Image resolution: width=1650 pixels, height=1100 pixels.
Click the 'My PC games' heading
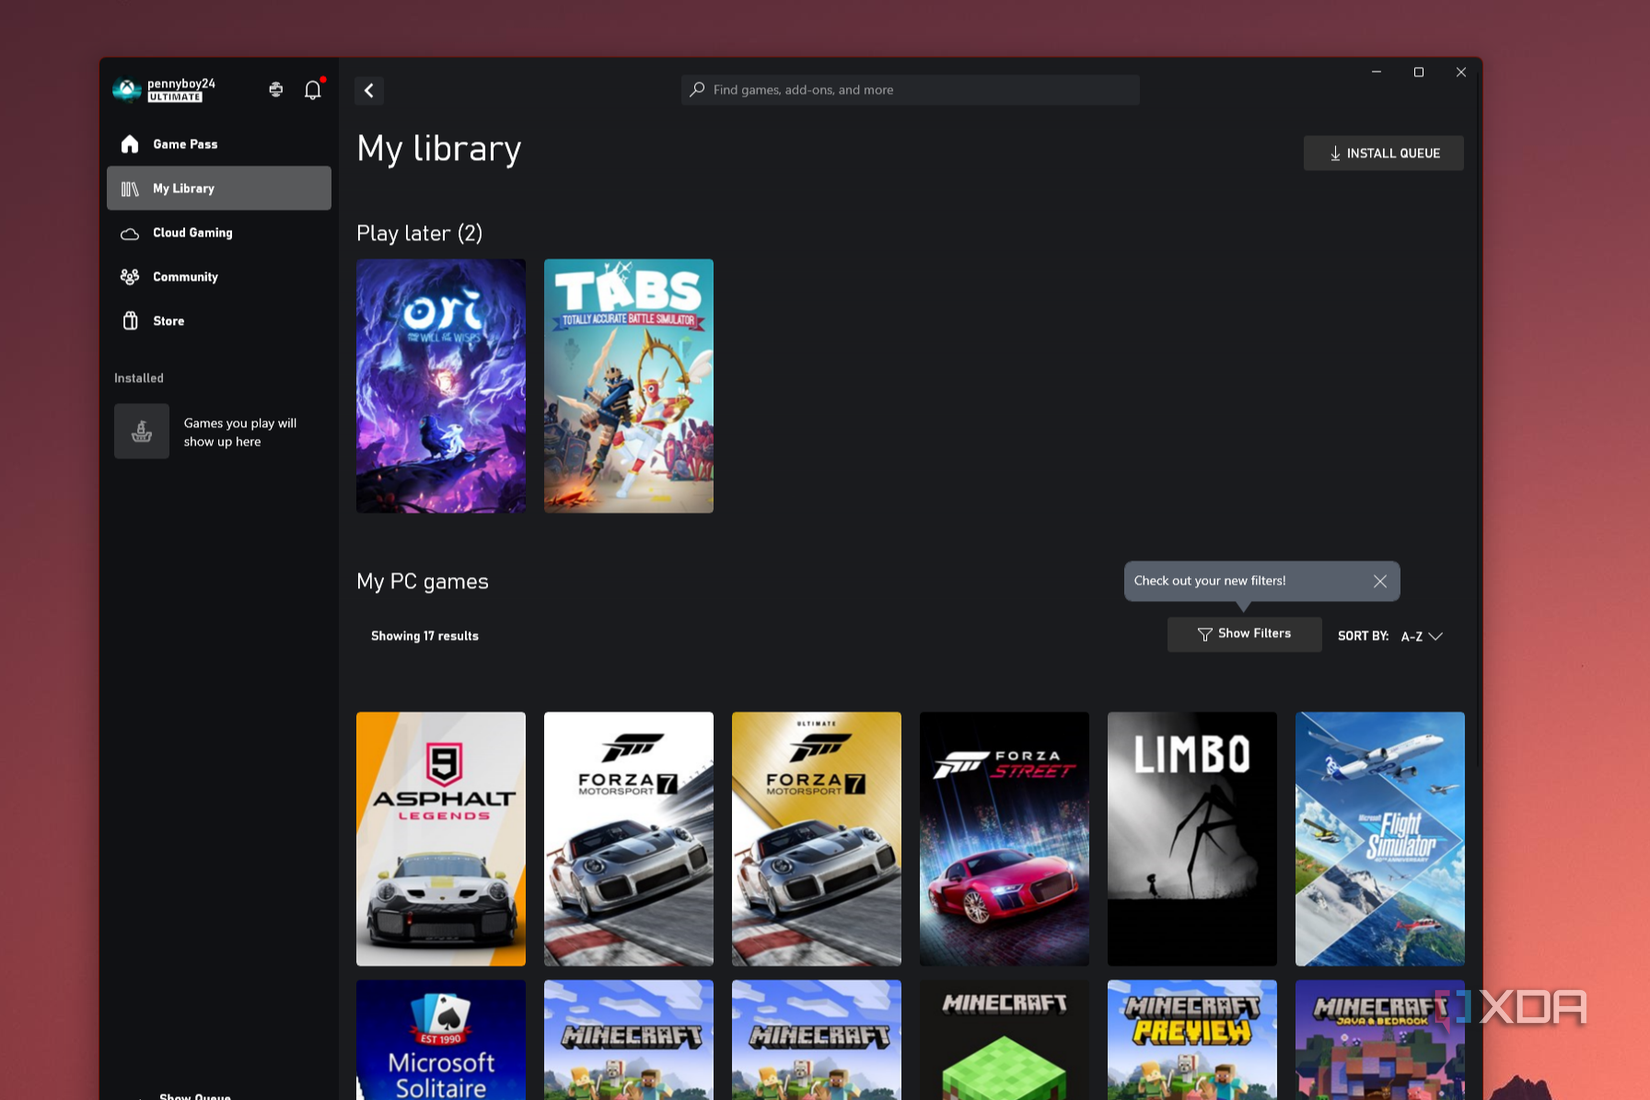[422, 582]
